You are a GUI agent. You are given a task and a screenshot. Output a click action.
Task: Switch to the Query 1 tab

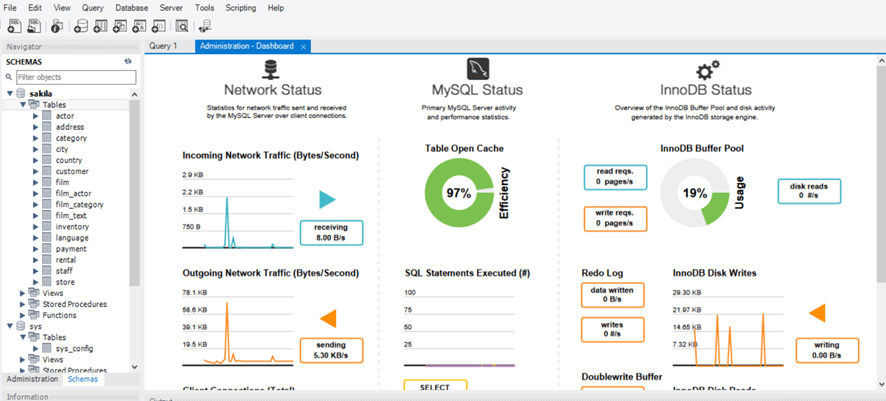(x=163, y=46)
